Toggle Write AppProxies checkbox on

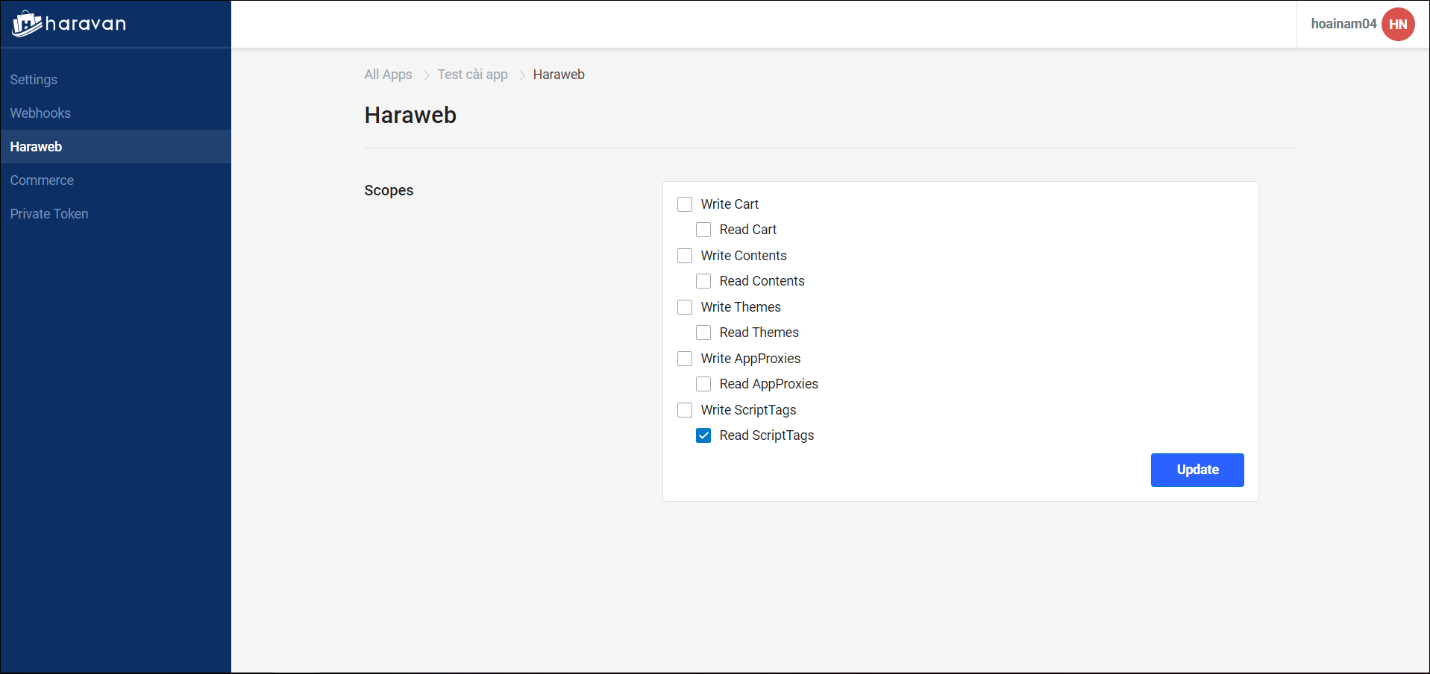[x=685, y=359]
